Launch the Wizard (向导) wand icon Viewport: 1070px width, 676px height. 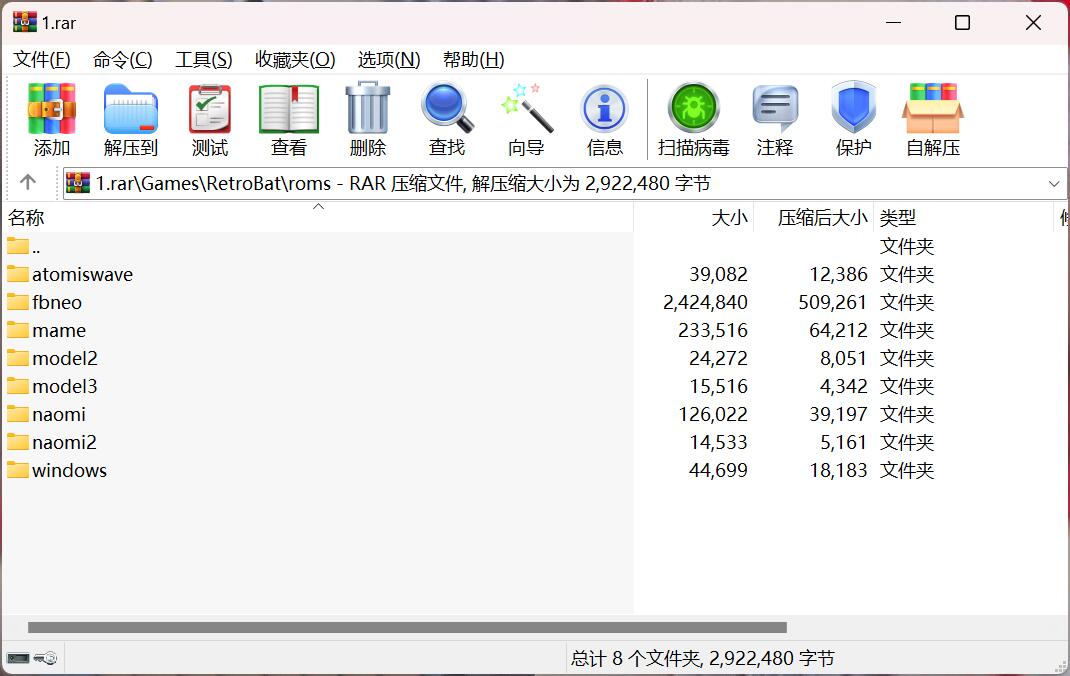click(526, 120)
